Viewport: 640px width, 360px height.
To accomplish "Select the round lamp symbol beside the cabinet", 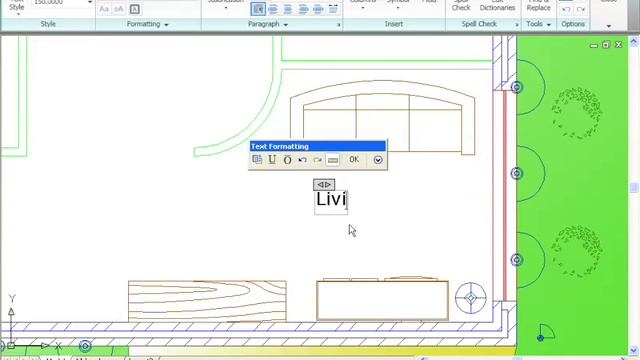I will [x=471, y=298].
